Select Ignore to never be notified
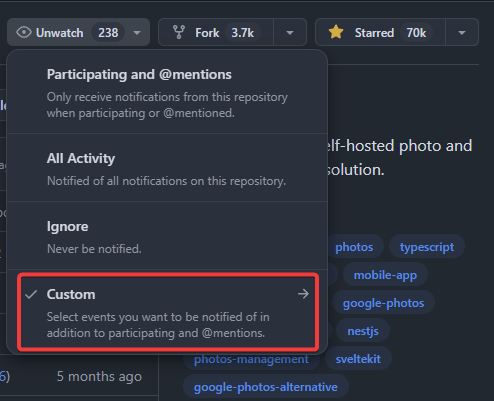 [167, 236]
